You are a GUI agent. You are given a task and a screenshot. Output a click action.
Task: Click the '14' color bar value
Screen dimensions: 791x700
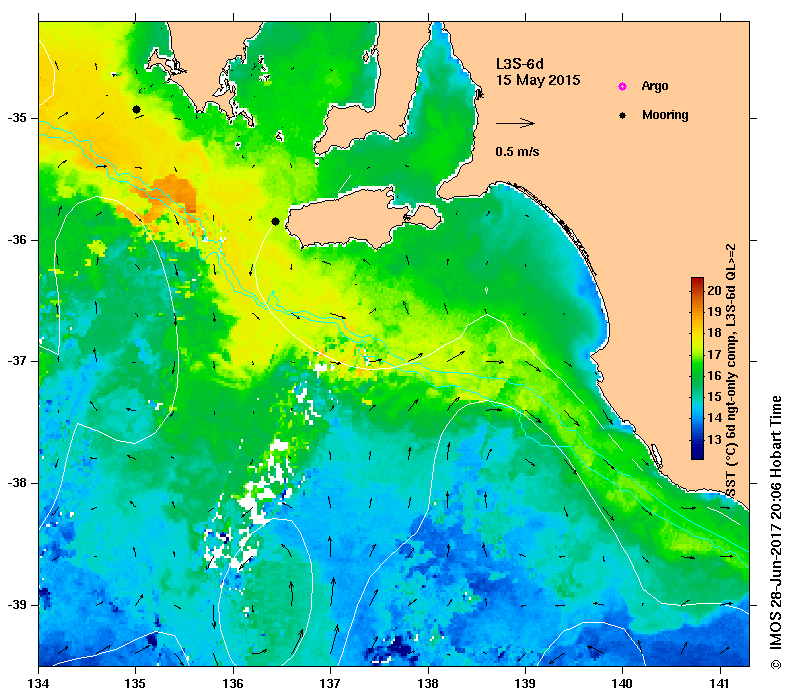tap(714, 418)
